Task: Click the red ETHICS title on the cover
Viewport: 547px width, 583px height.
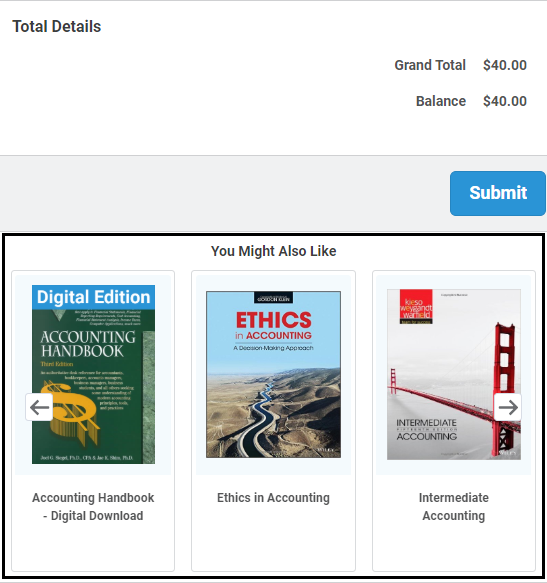Action: (x=274, y=320)
